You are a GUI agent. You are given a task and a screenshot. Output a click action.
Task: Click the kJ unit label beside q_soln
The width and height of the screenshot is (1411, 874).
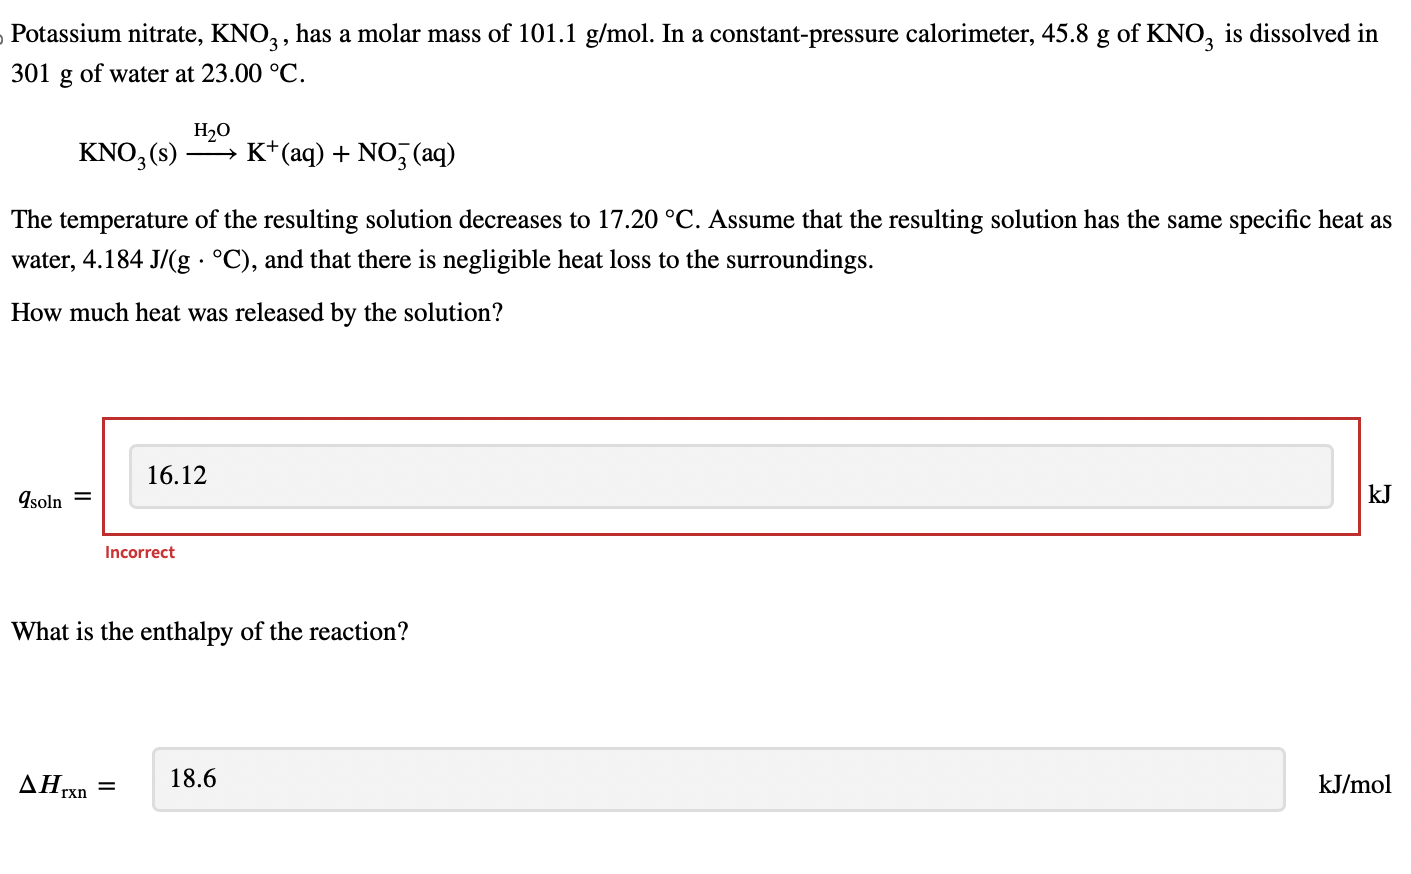[1378, 492]
